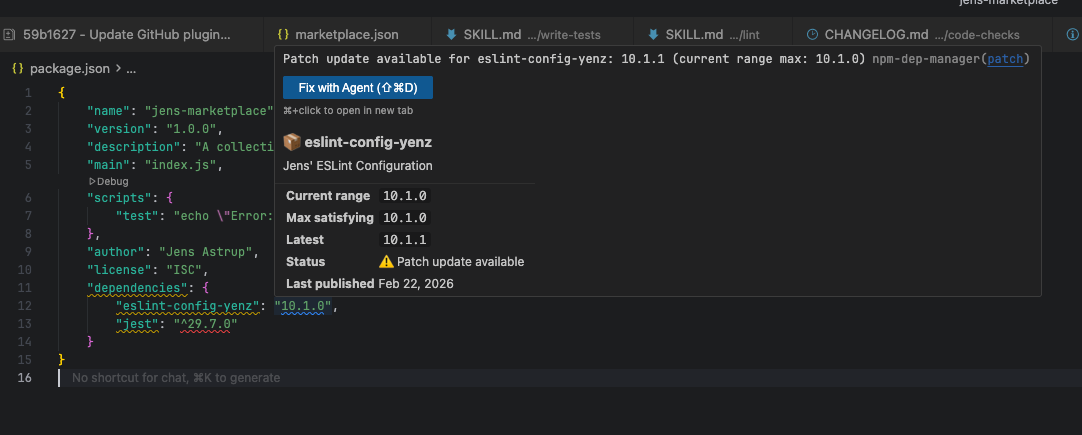The width and height of the screenshot is (1082, 435).
Task: Expand the breadcrumb ellipsis after package.json
Action: tap(131, 69)
